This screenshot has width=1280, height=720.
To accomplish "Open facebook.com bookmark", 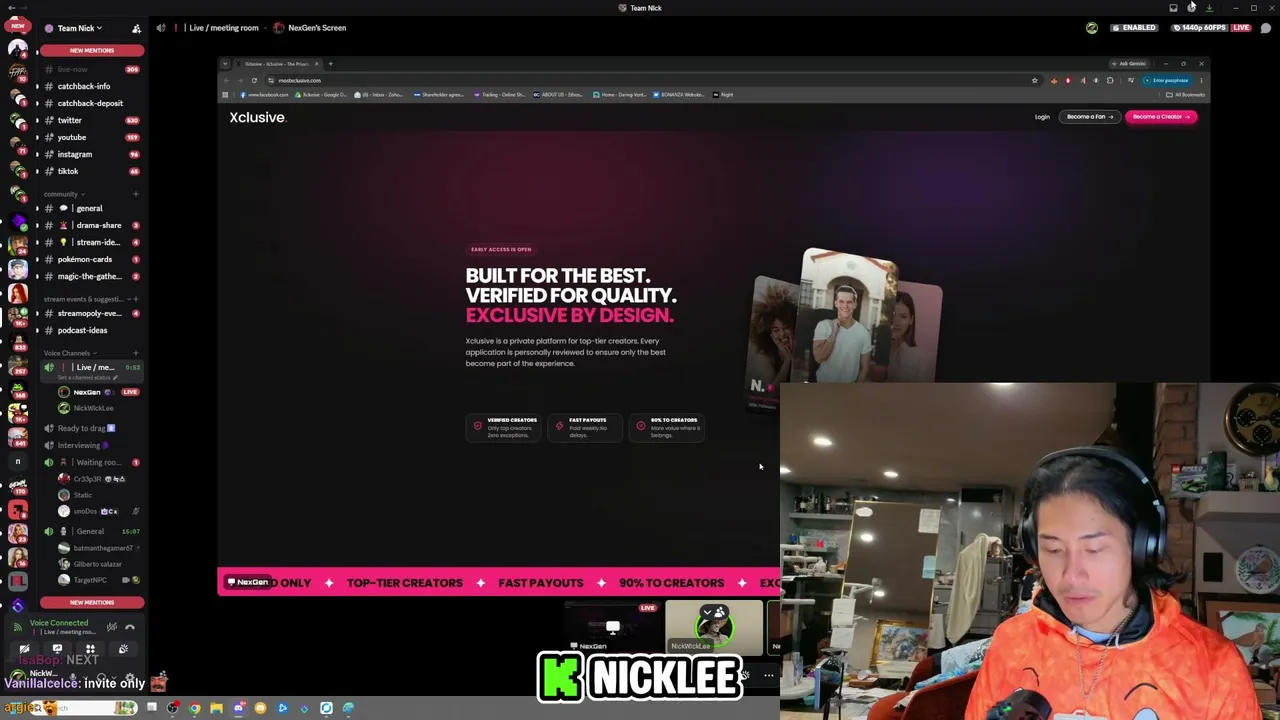I will (264, 95).
